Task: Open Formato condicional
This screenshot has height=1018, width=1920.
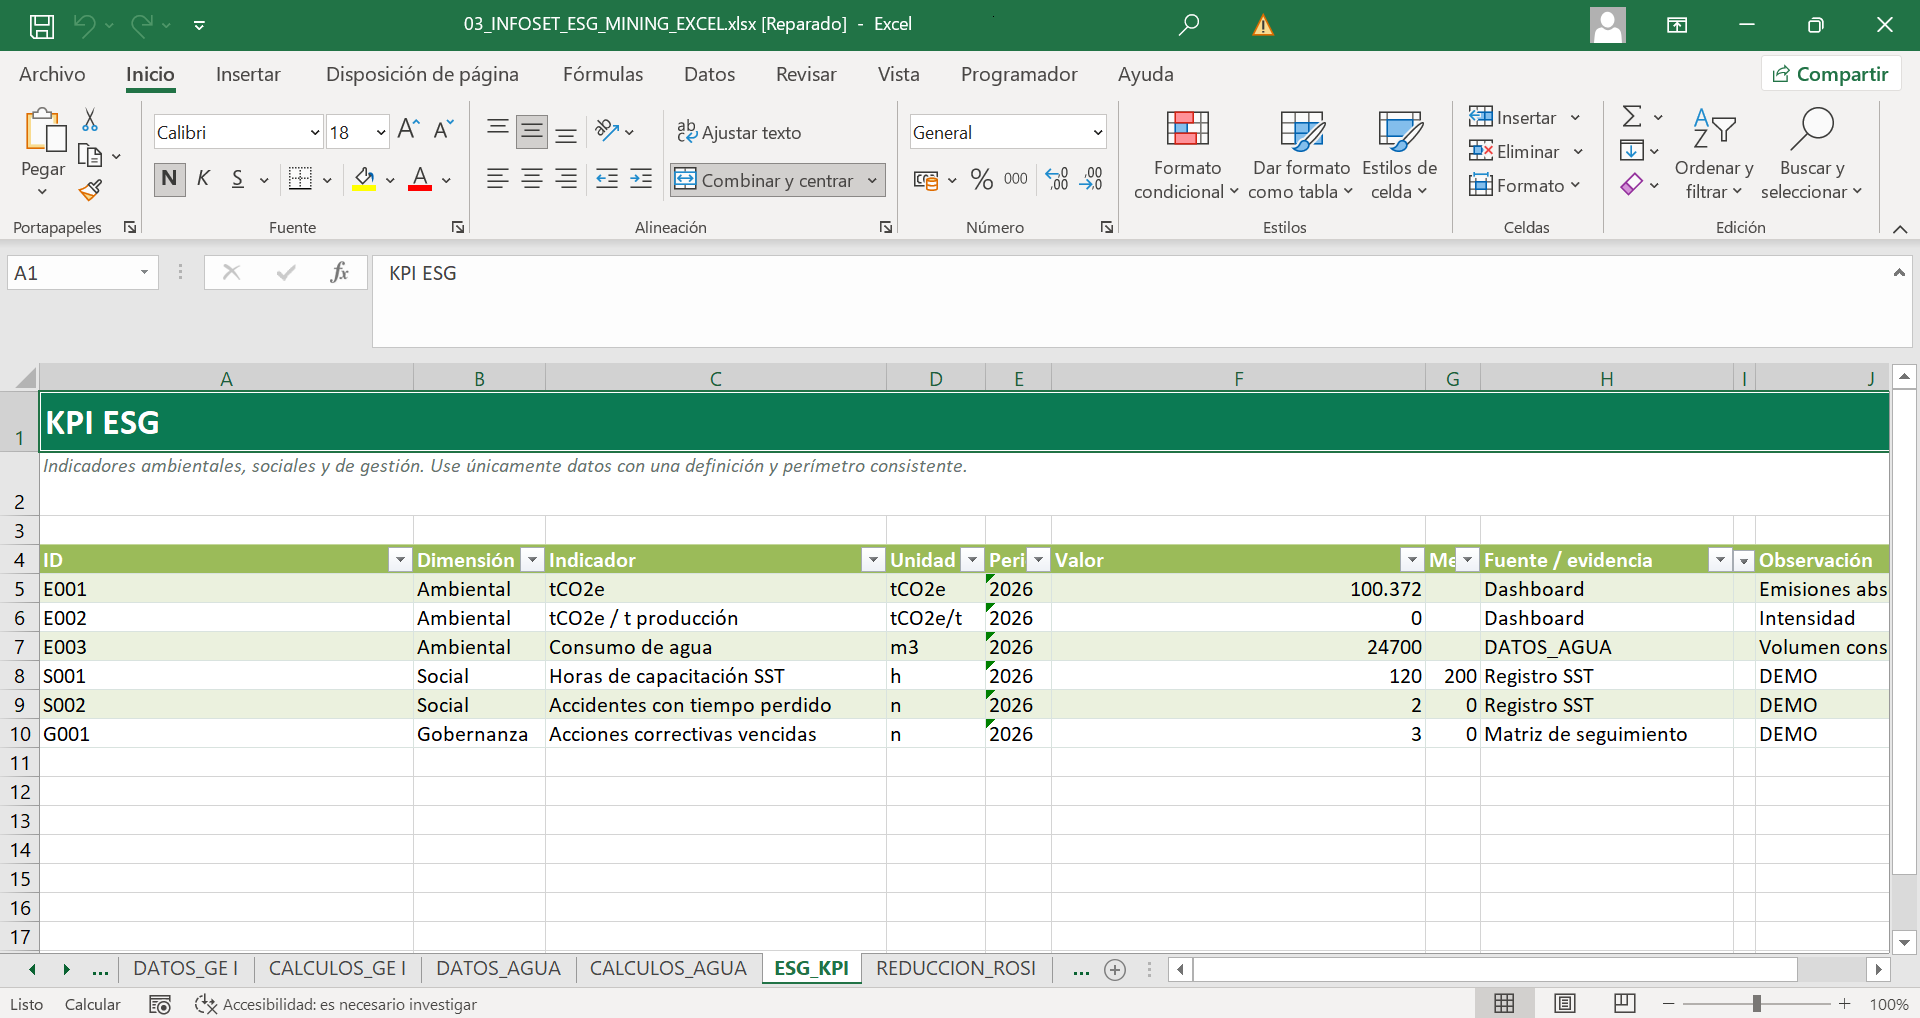Action: point(1187,154)
